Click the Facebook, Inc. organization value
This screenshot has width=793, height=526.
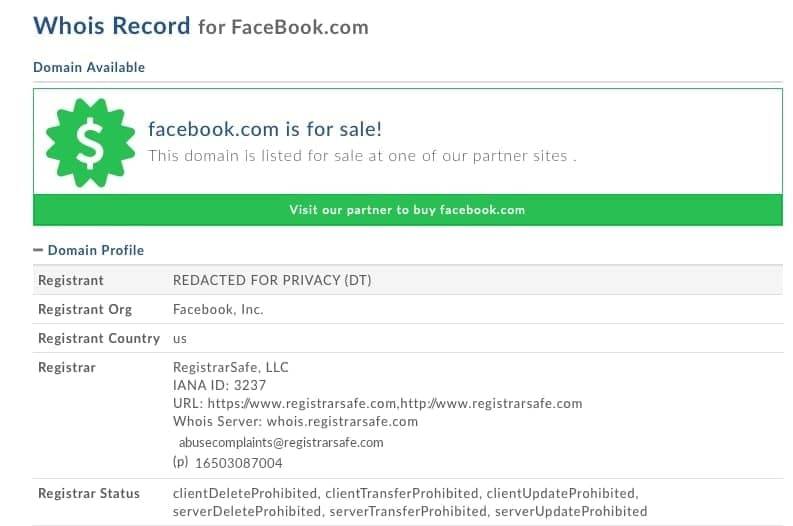(218, 310)
